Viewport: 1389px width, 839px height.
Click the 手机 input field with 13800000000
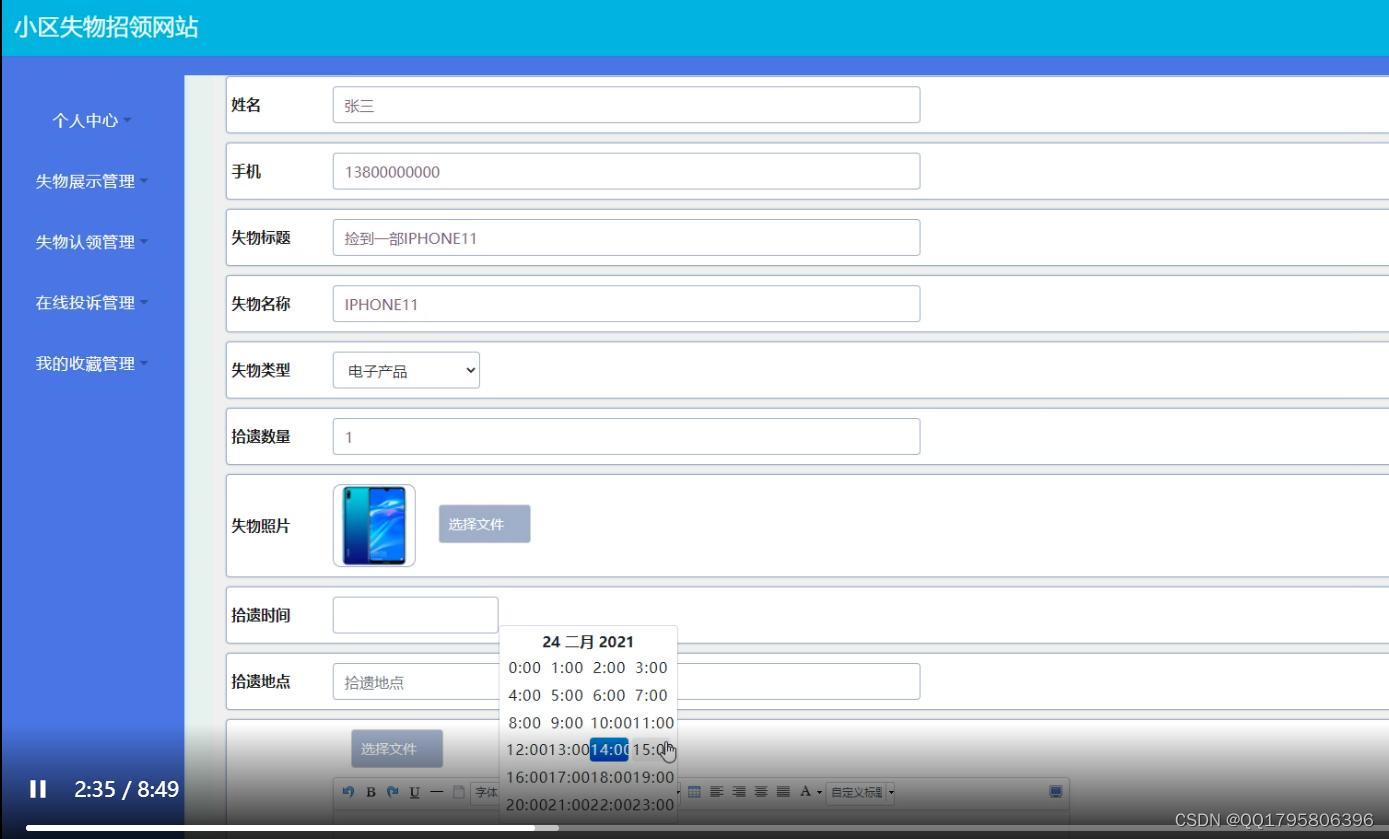click(626, 171)
